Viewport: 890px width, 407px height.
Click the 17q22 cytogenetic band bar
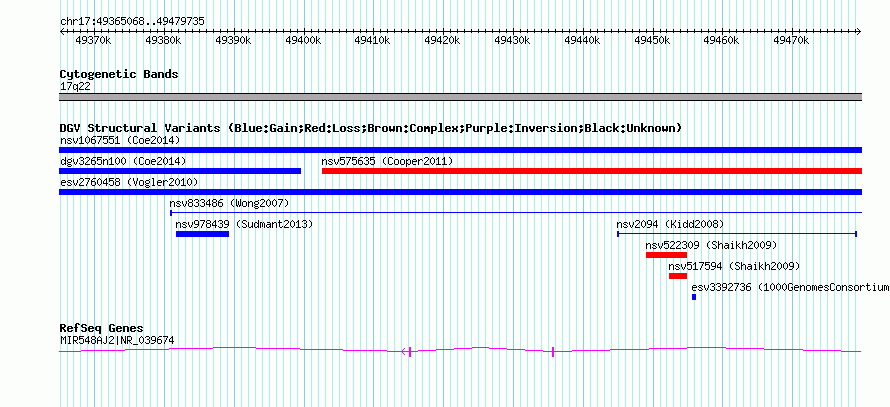pos(460,97)
